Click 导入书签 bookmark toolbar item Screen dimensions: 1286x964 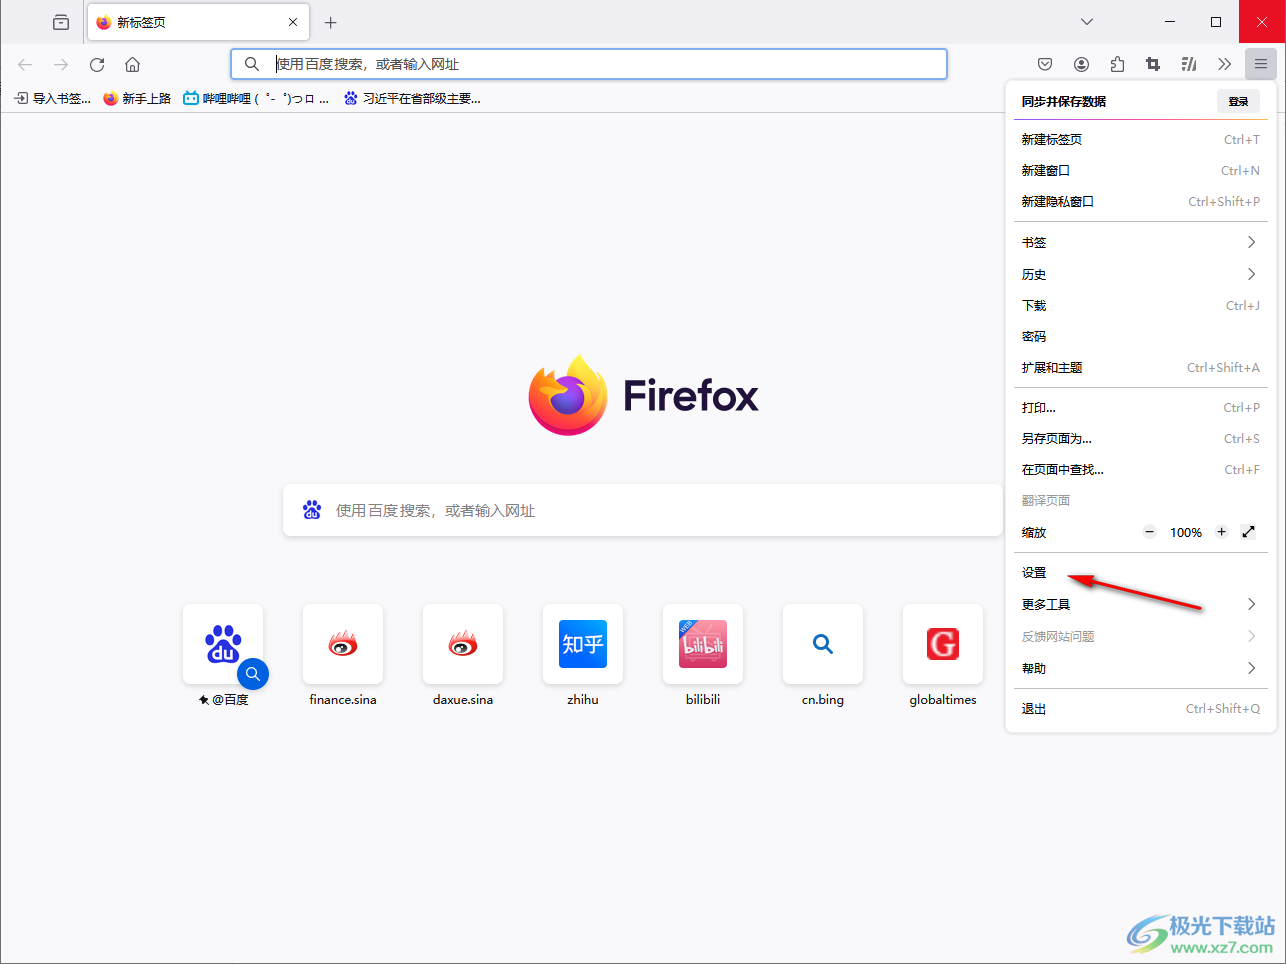pyautogui.click(x=52, y=98)
